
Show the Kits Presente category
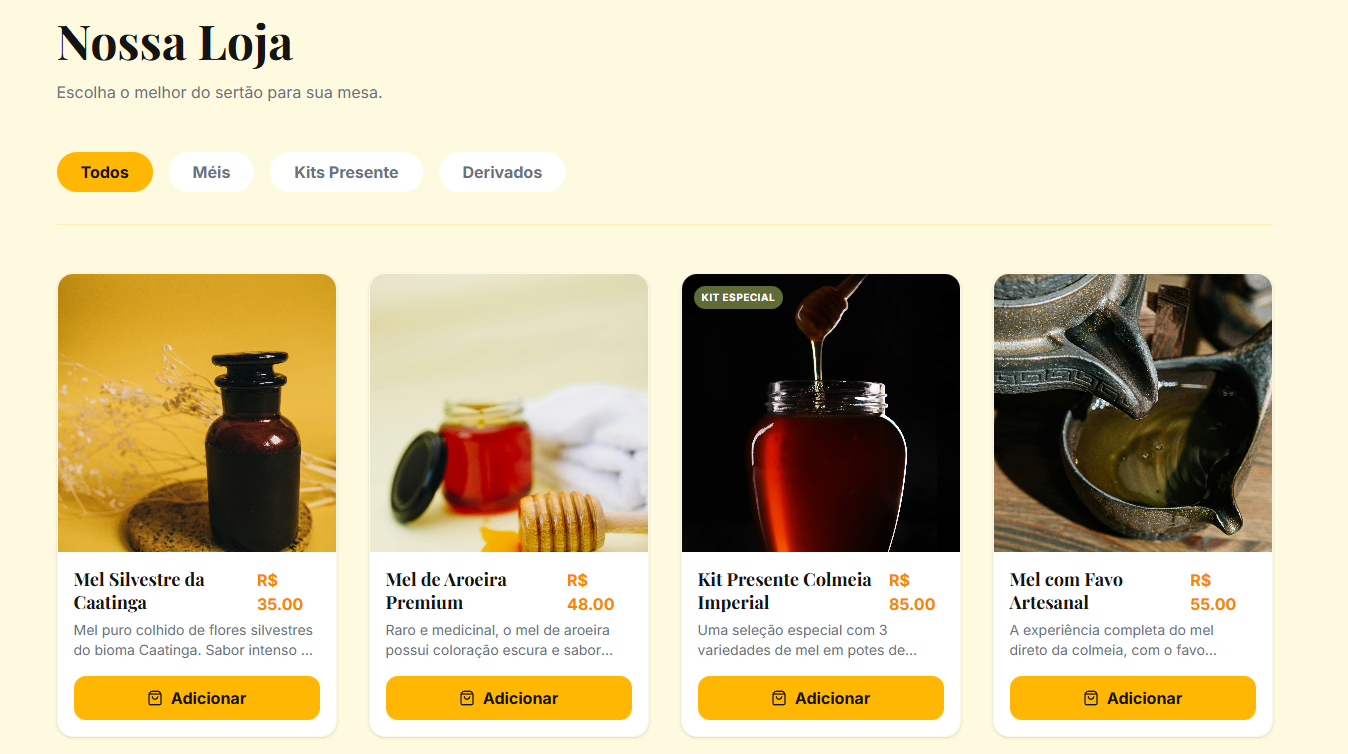[x=346, y=172]
